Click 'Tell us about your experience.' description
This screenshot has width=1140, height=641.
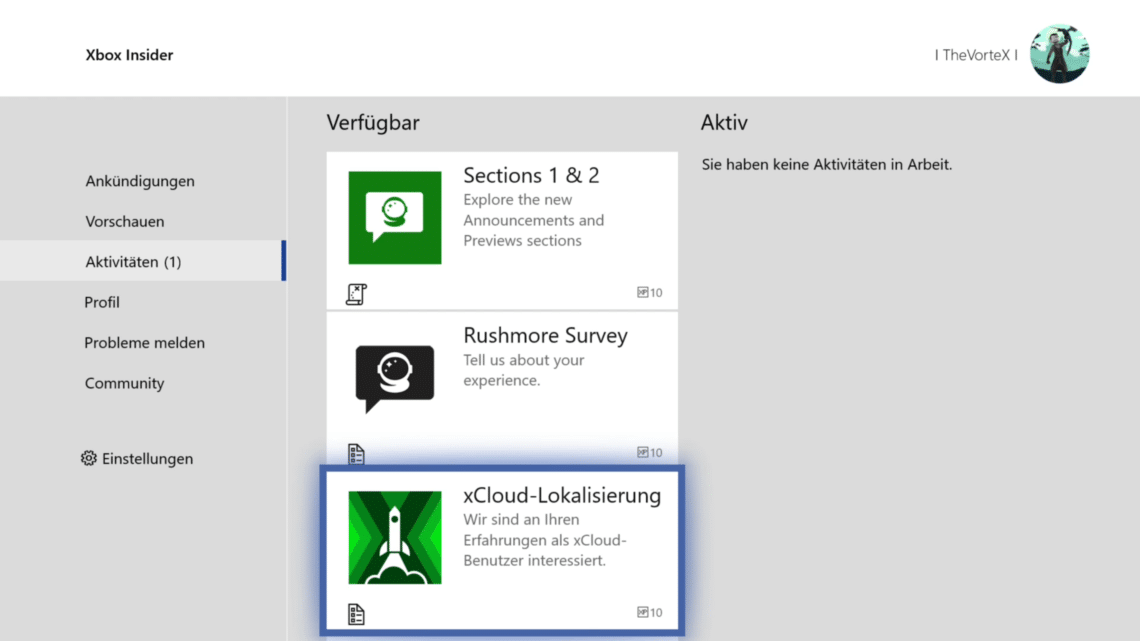pyautogui.click(x=524, y=370)
